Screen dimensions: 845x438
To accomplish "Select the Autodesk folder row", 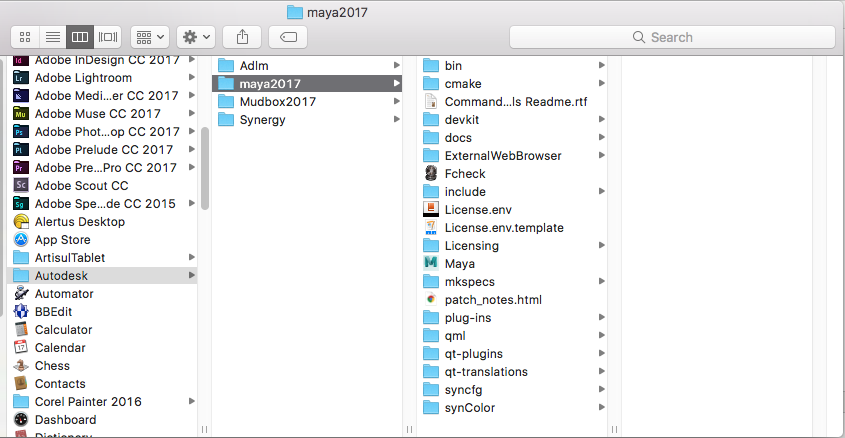I will pos(103,275).
